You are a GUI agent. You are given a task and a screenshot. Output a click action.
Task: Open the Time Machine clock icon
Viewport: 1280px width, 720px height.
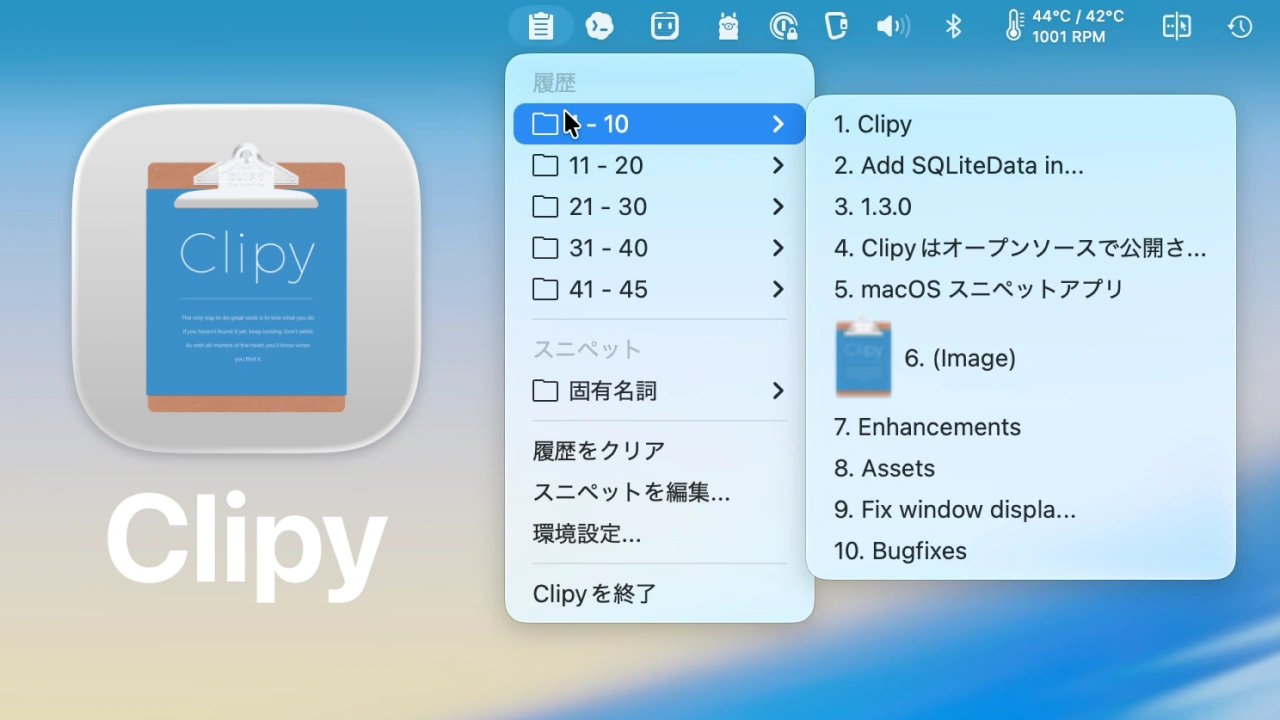click(x=1240, y=26)
